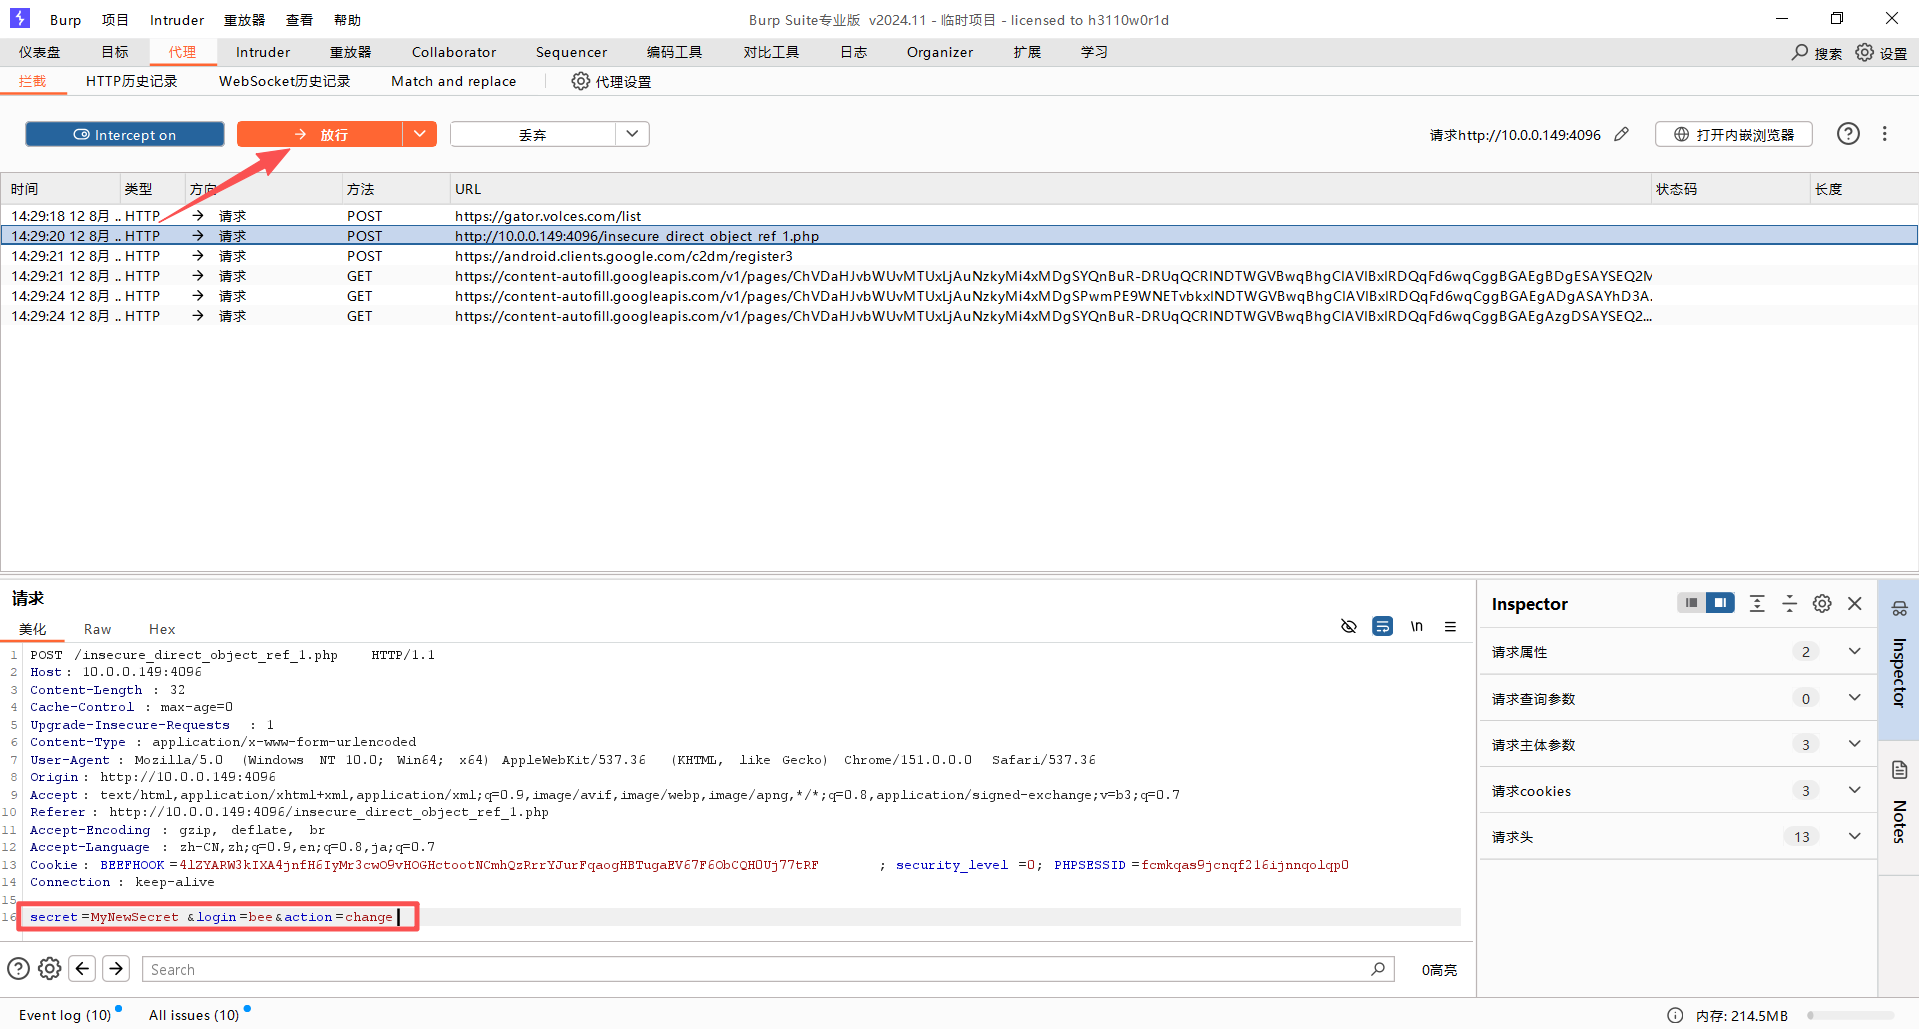
Task: Open the Inspector side tab
Action: [x=1899, y=658]
